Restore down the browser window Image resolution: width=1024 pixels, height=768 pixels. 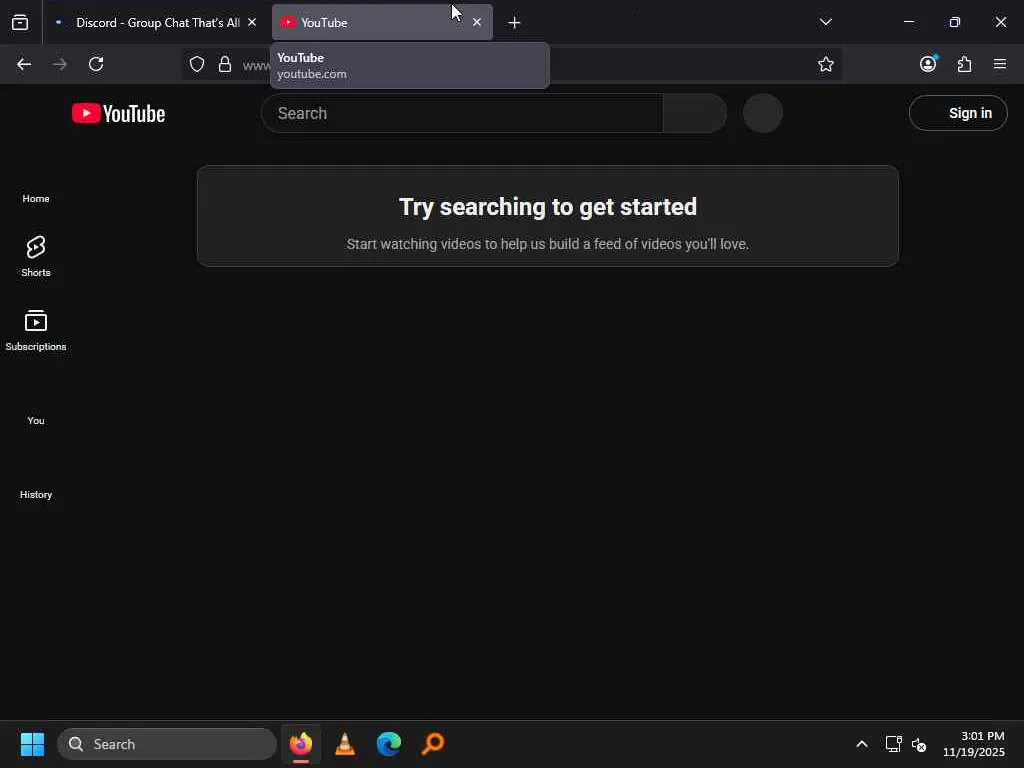[x=955, y=22]
